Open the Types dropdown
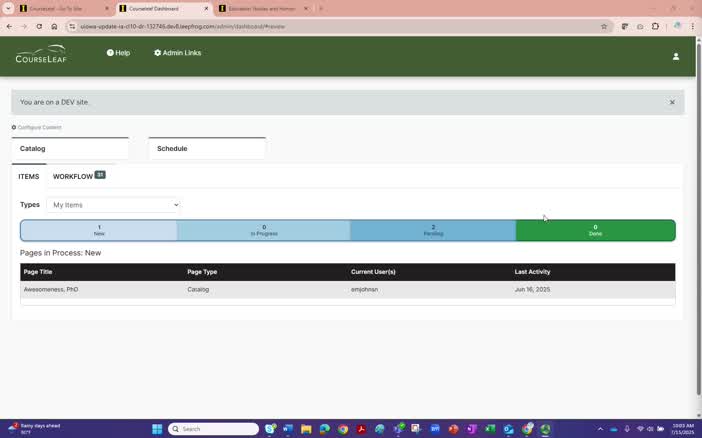 (113, 205)
